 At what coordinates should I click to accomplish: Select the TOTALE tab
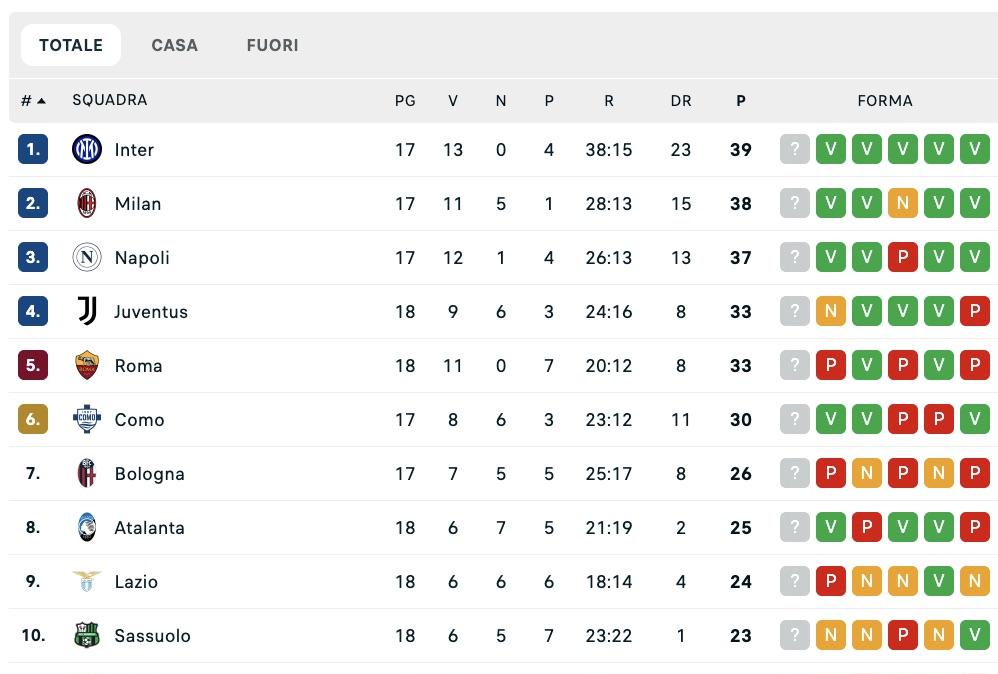coord(70,45)
